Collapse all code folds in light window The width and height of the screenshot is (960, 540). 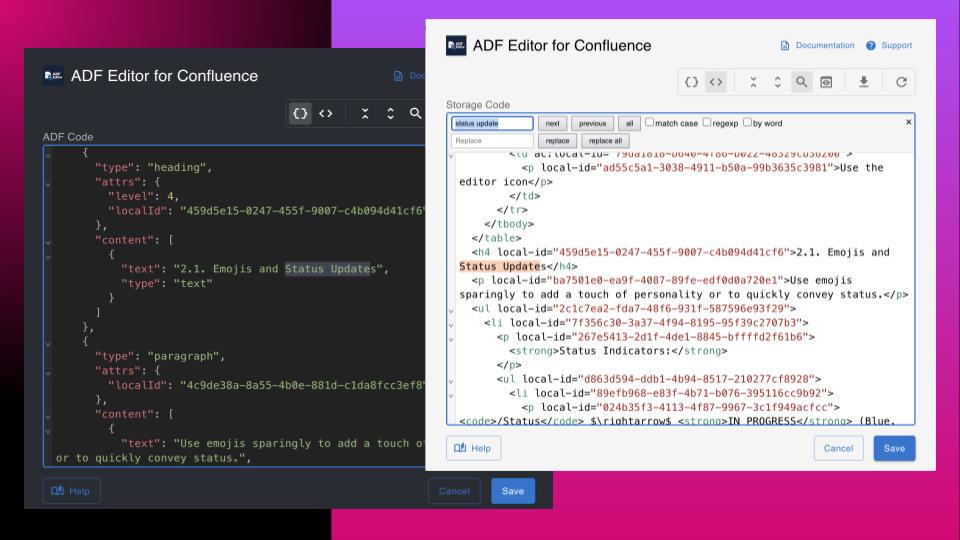coord(753,82)
